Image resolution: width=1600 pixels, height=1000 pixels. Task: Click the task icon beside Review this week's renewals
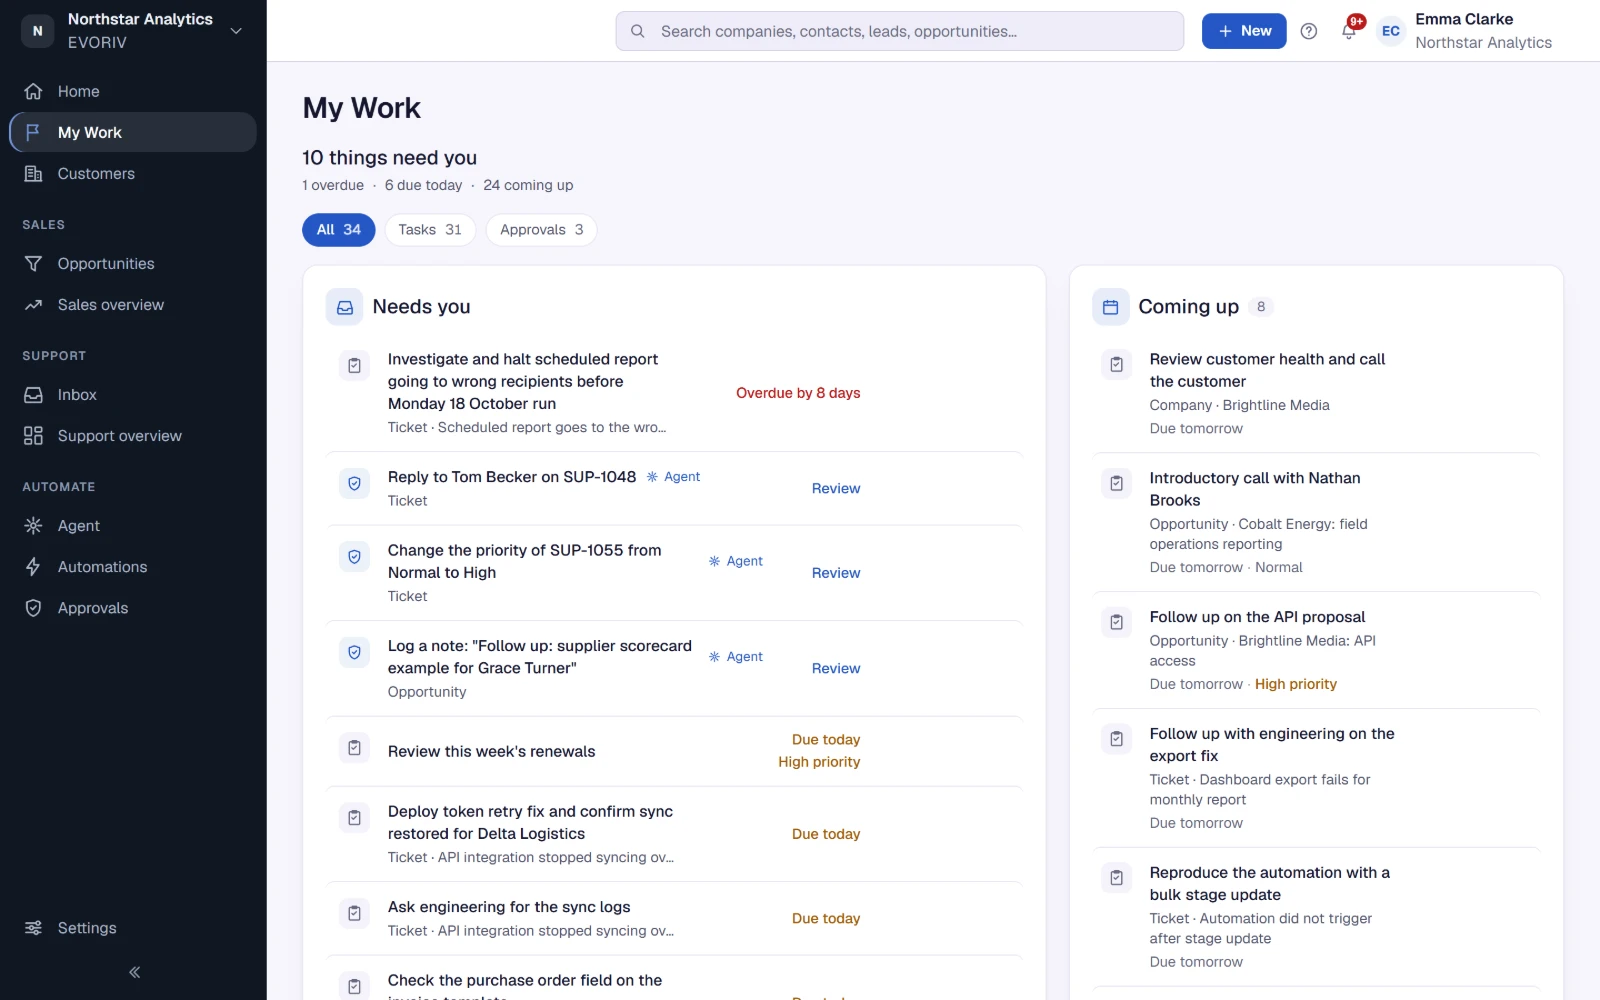coord(354,748)
